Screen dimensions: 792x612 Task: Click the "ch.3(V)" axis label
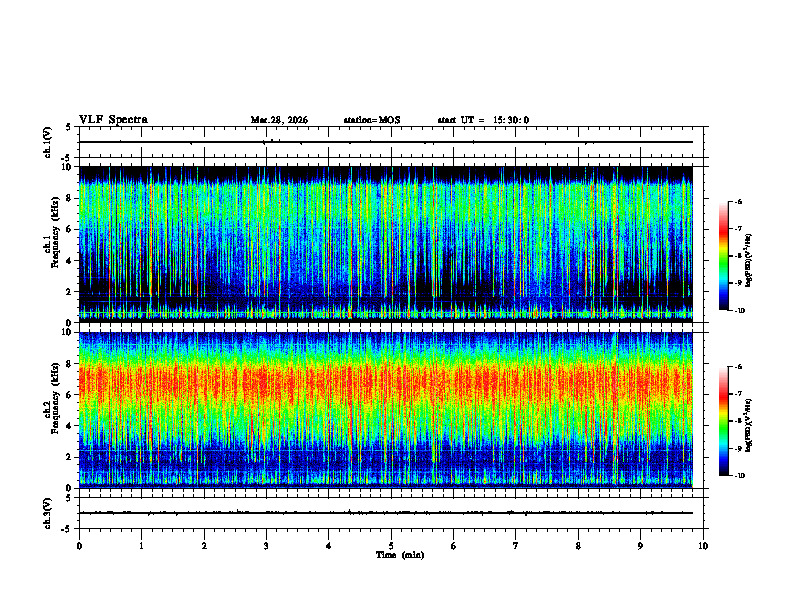tap(48, 513)
